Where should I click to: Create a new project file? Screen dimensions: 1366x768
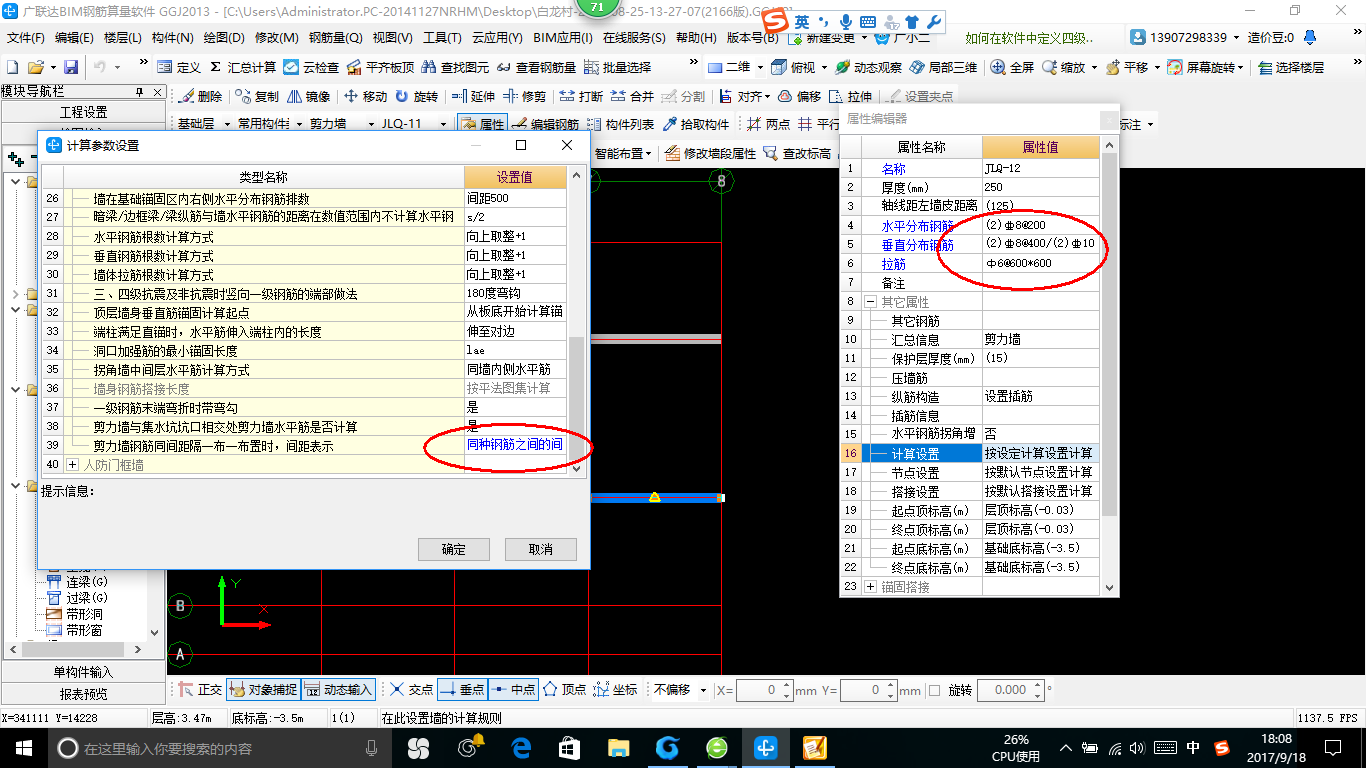[x=12, y=67]
